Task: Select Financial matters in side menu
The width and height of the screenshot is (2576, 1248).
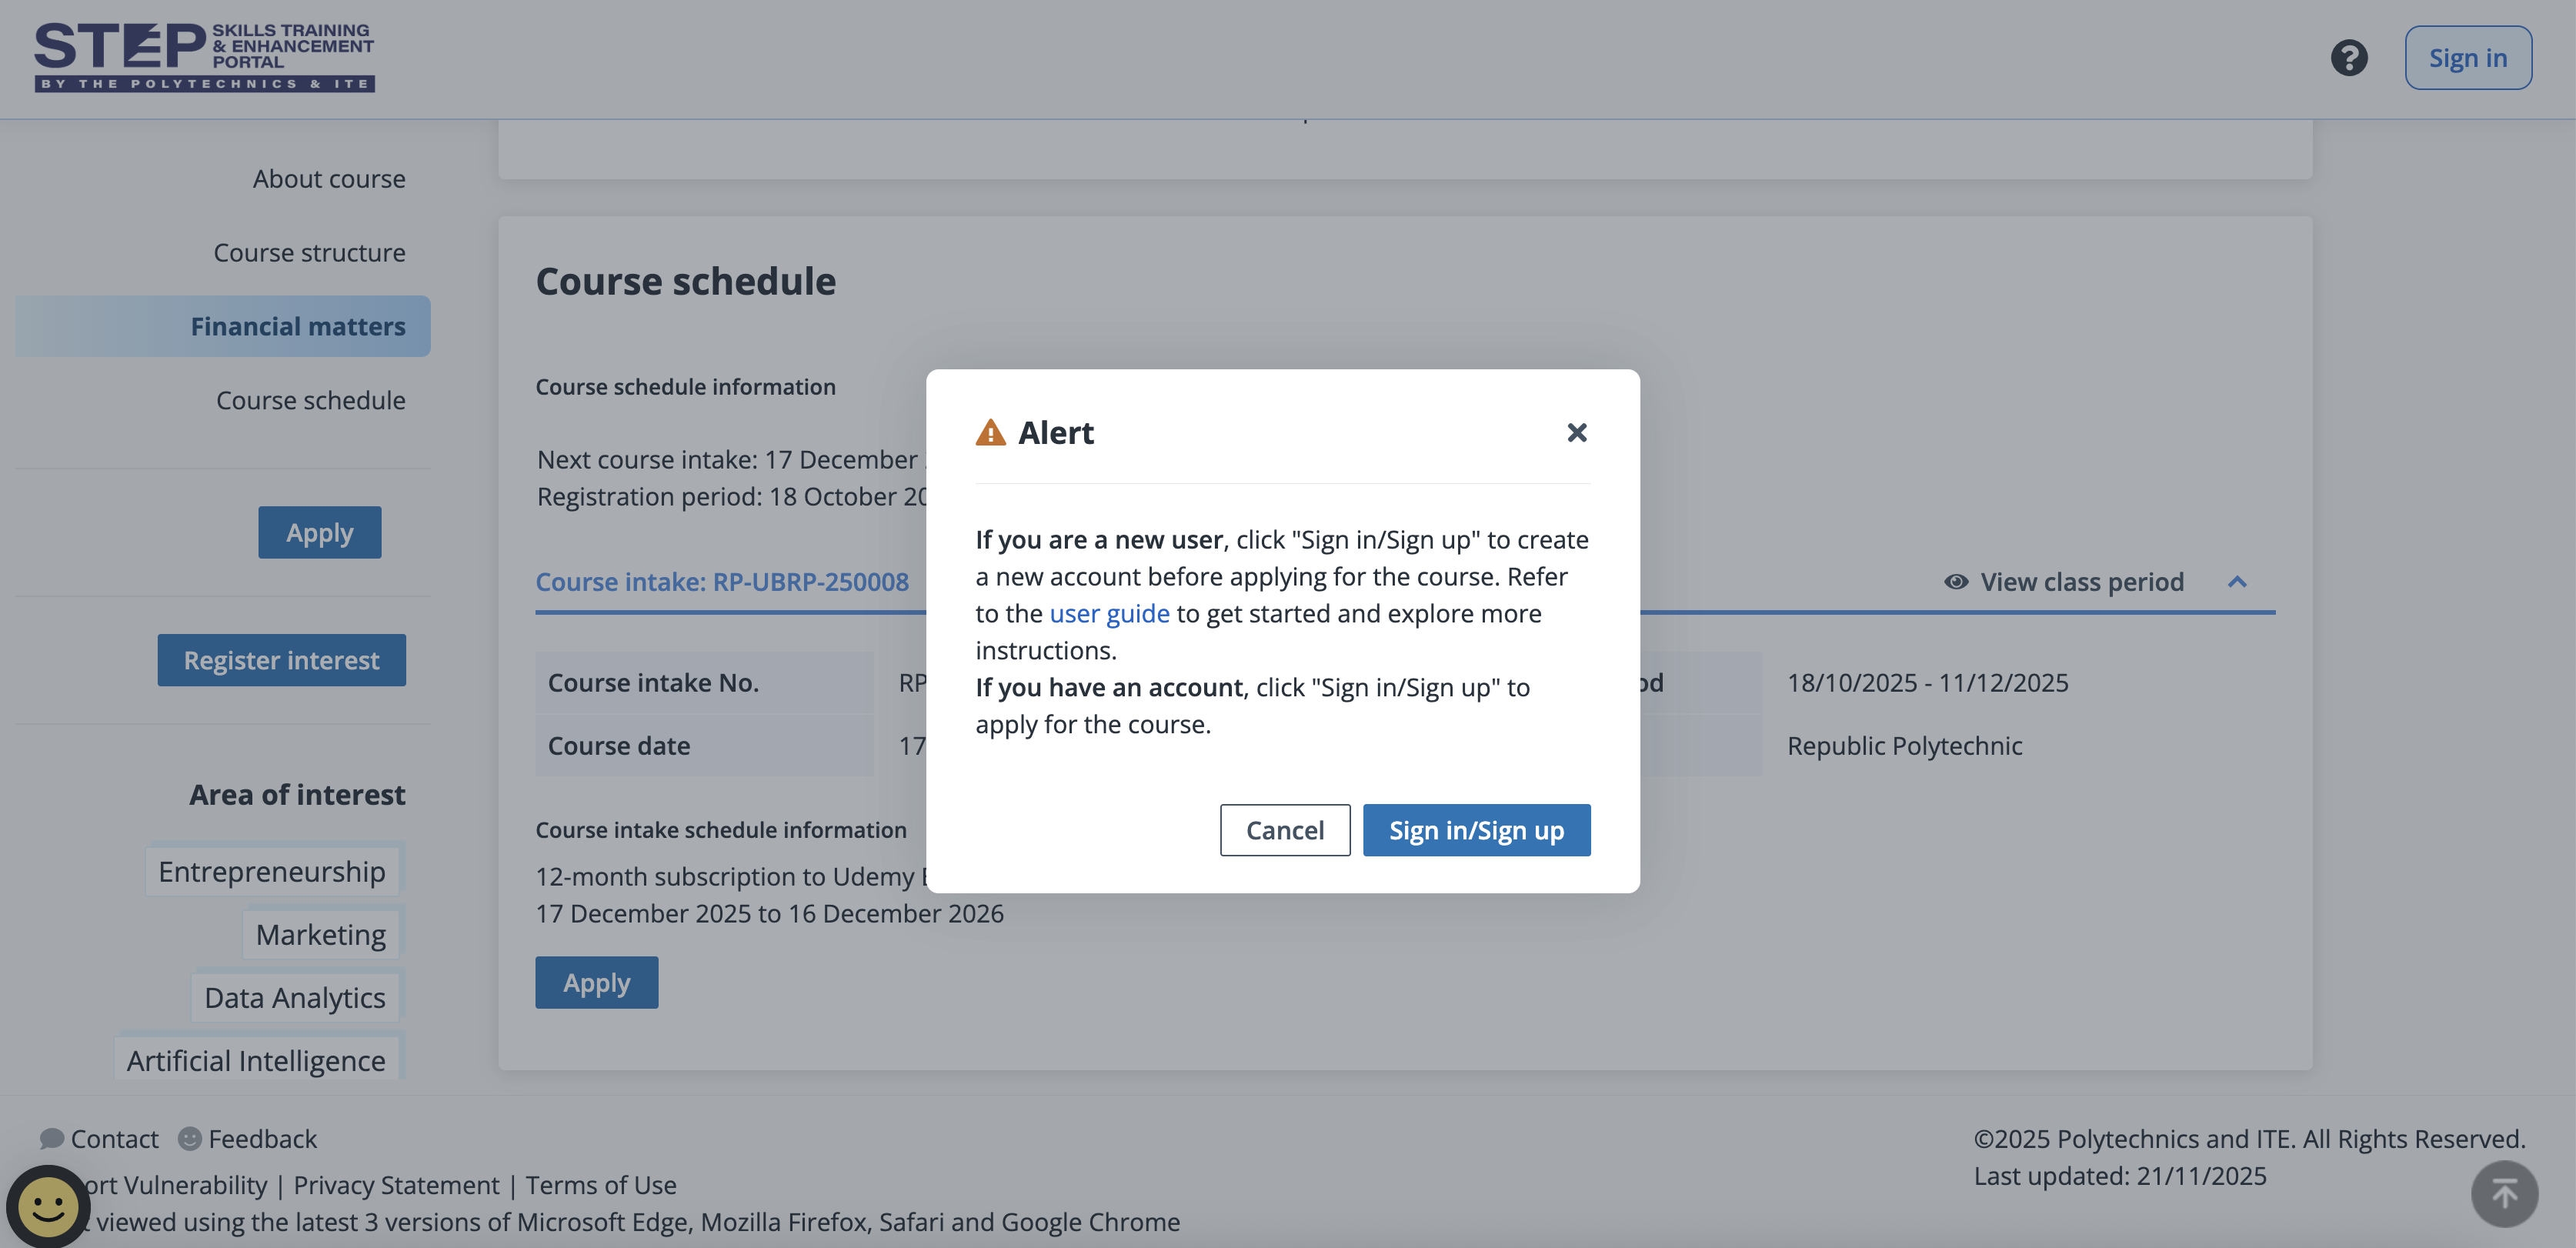Action: pyautogui.click(x=298, y=327)
